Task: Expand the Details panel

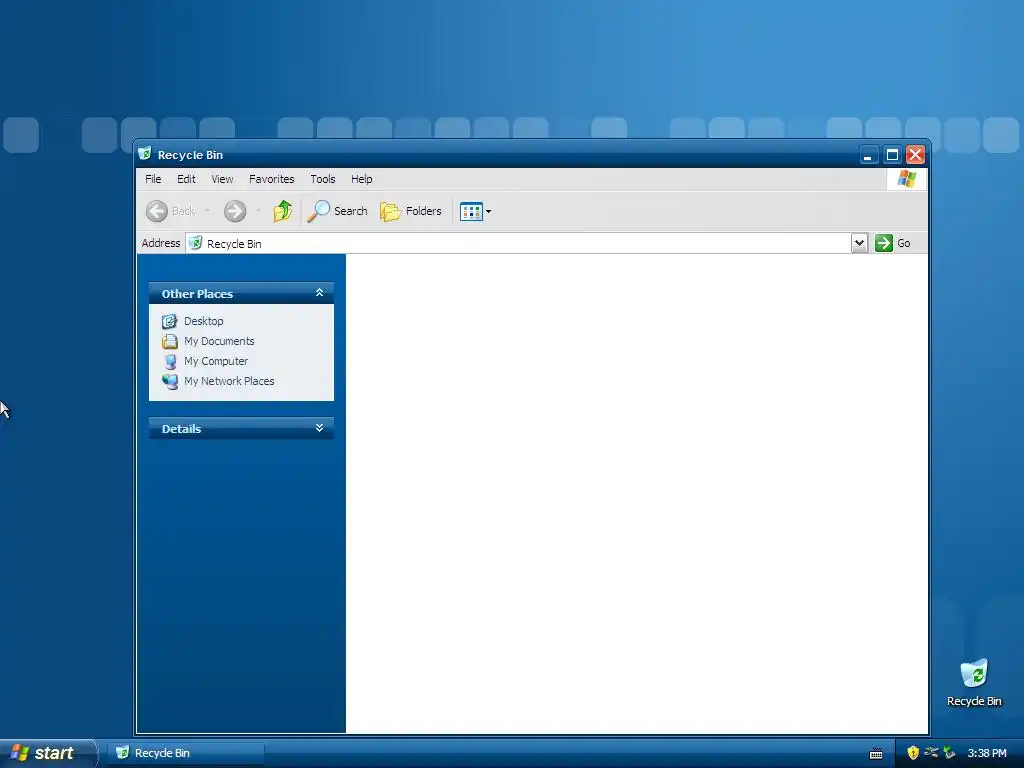Action: tap(319, 428)
